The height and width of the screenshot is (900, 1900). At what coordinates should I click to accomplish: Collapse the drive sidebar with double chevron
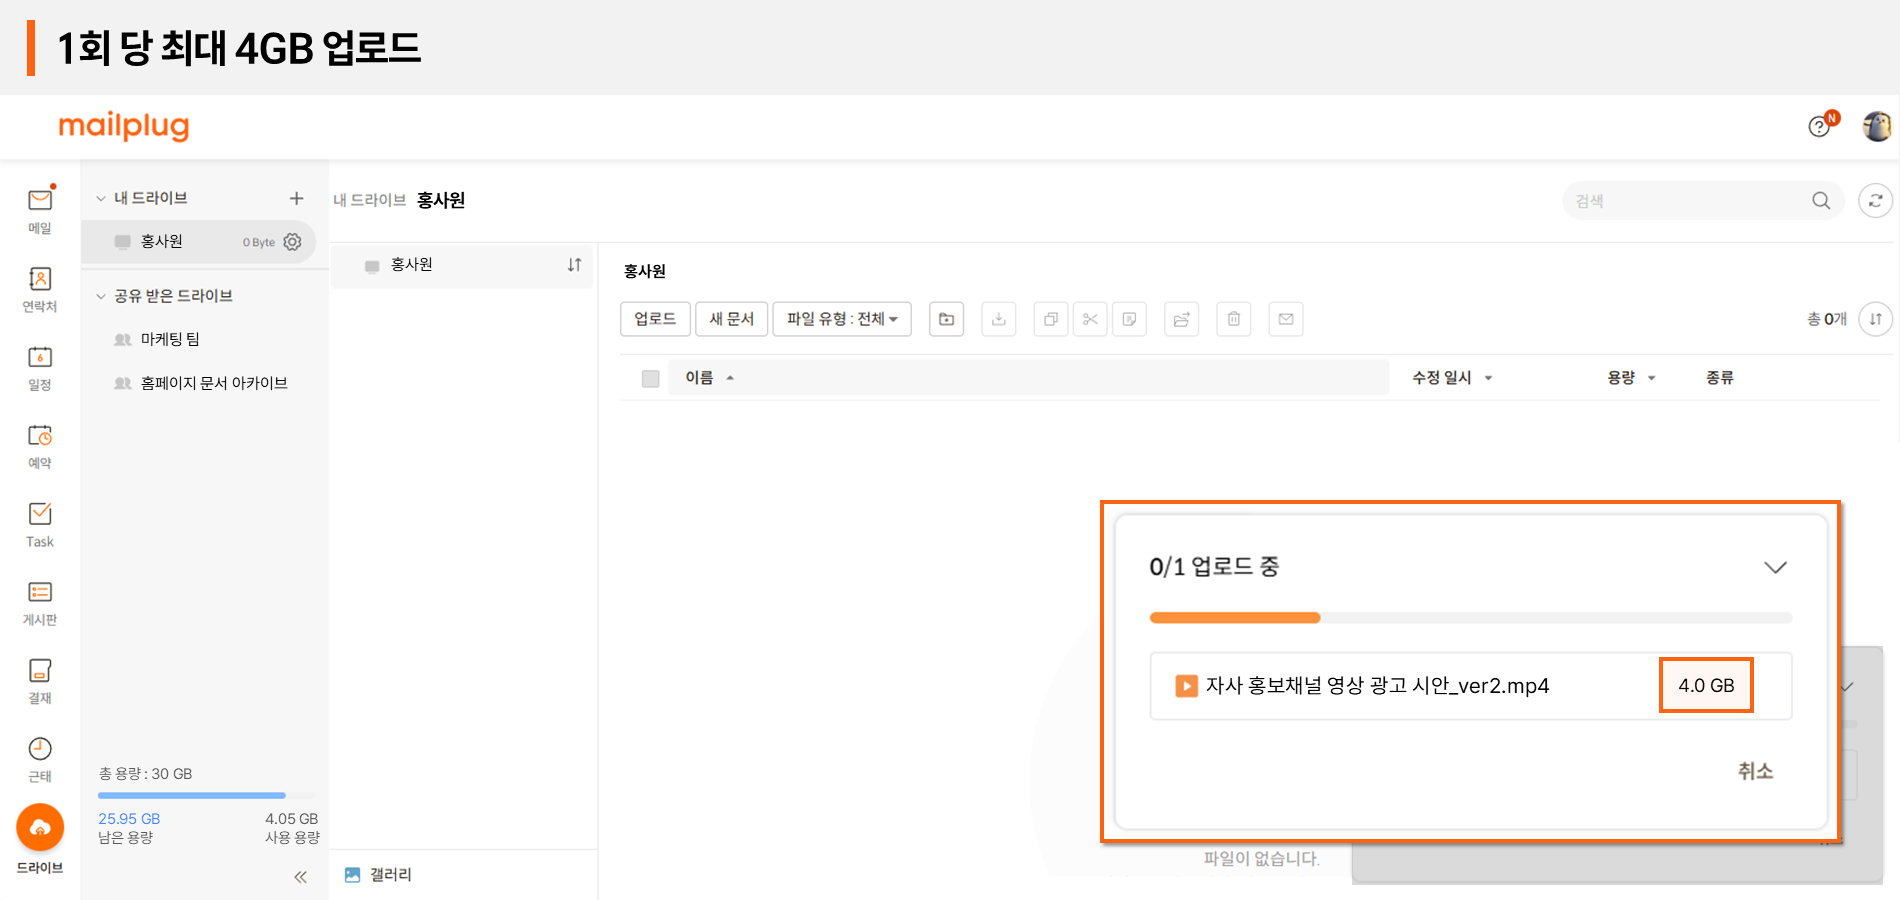coord(300,877)
